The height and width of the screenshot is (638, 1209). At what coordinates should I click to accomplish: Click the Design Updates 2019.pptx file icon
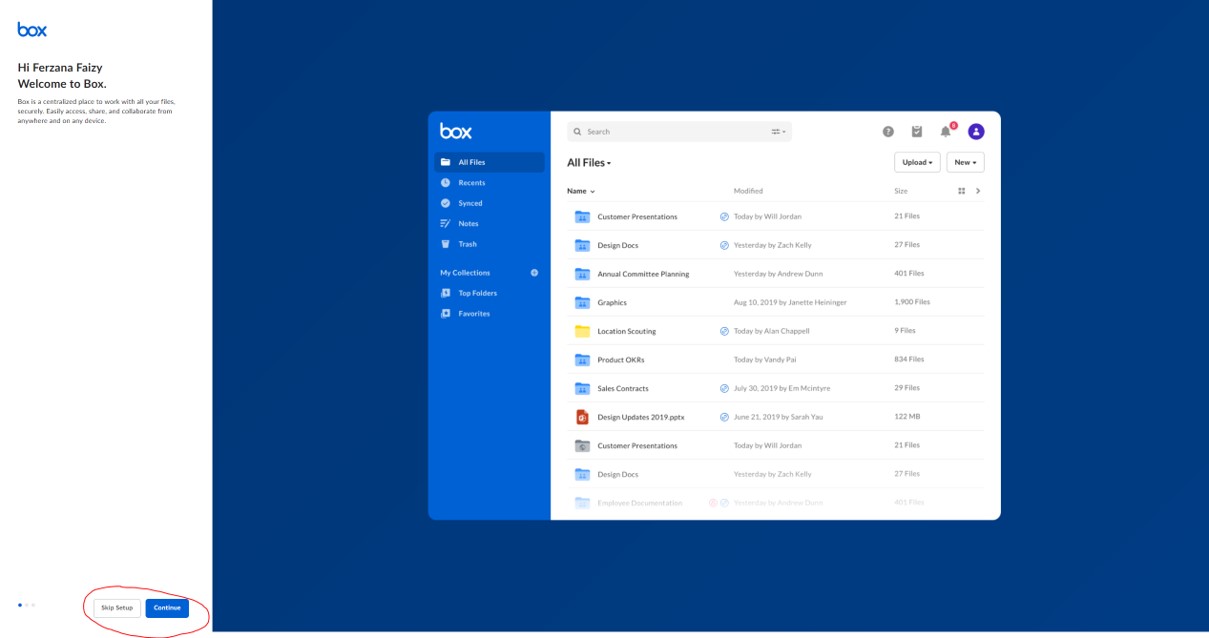pos(582,417)
